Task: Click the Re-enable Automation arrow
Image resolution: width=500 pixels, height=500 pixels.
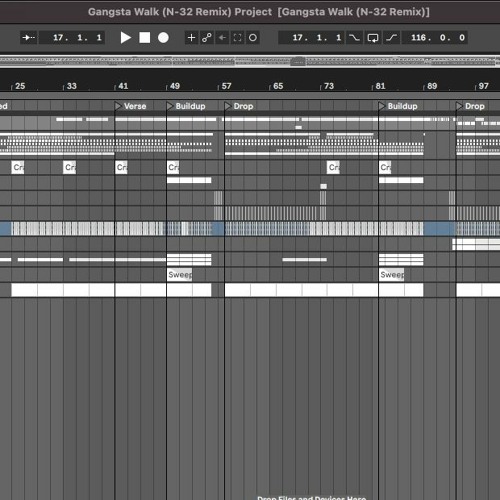Action: (x=222, y=38)
